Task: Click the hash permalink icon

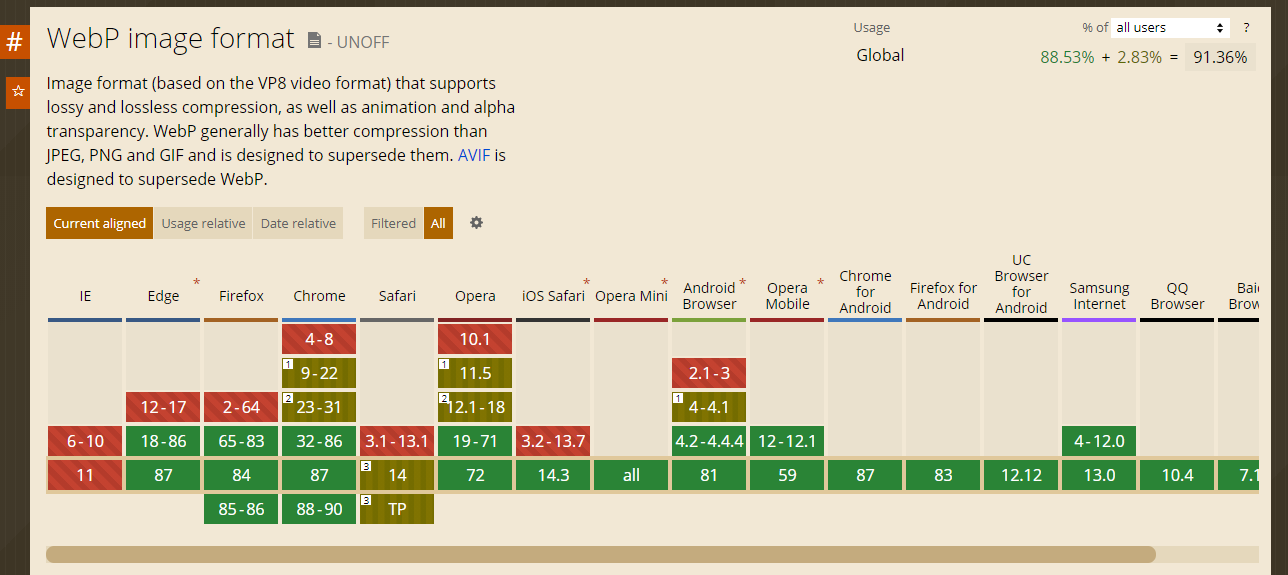Action: pyautogui.click(x=14, y=43)
